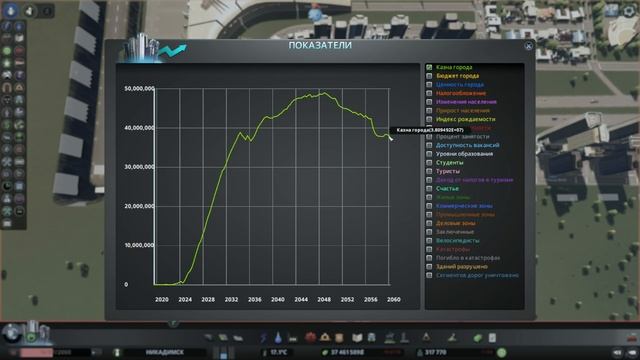The image size is (640, 360).
Task: Click the info views button in top-left corner
Action: 11,10
